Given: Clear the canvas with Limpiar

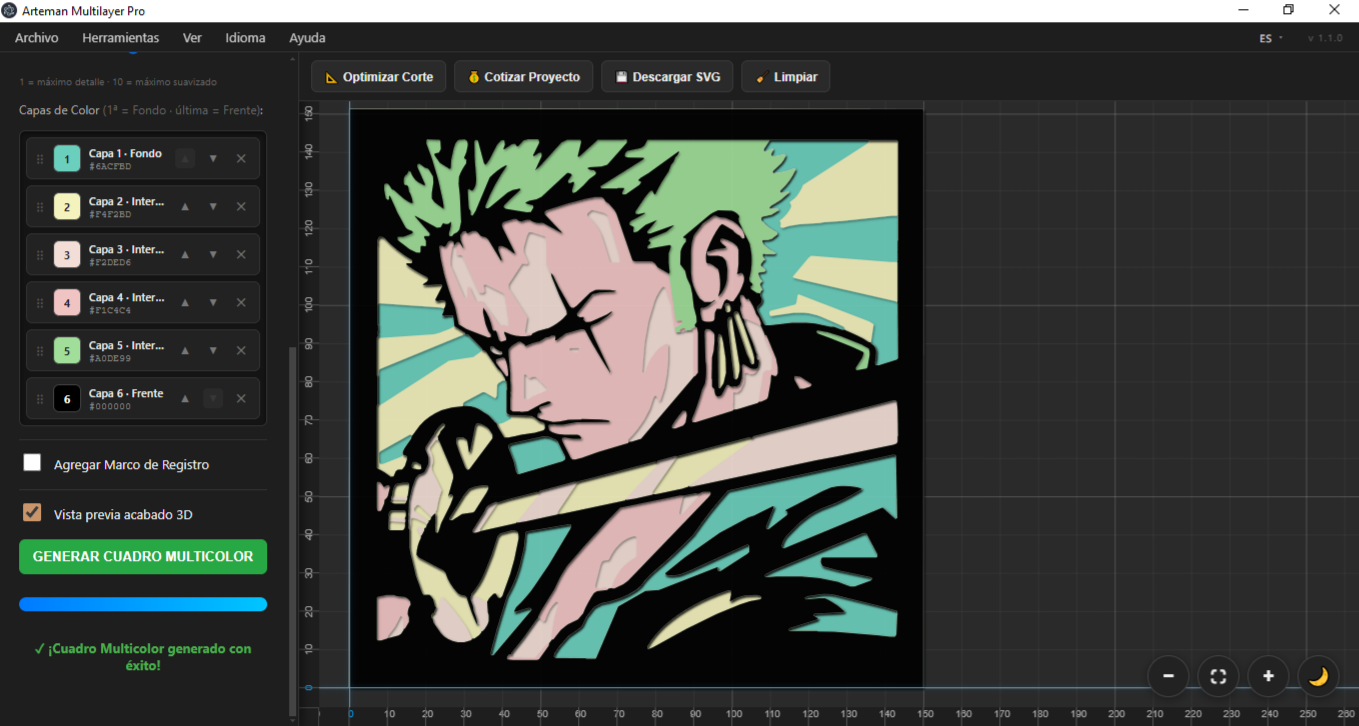Looking at the screenshot, I should pyautogui.click(x=786, y=77).
